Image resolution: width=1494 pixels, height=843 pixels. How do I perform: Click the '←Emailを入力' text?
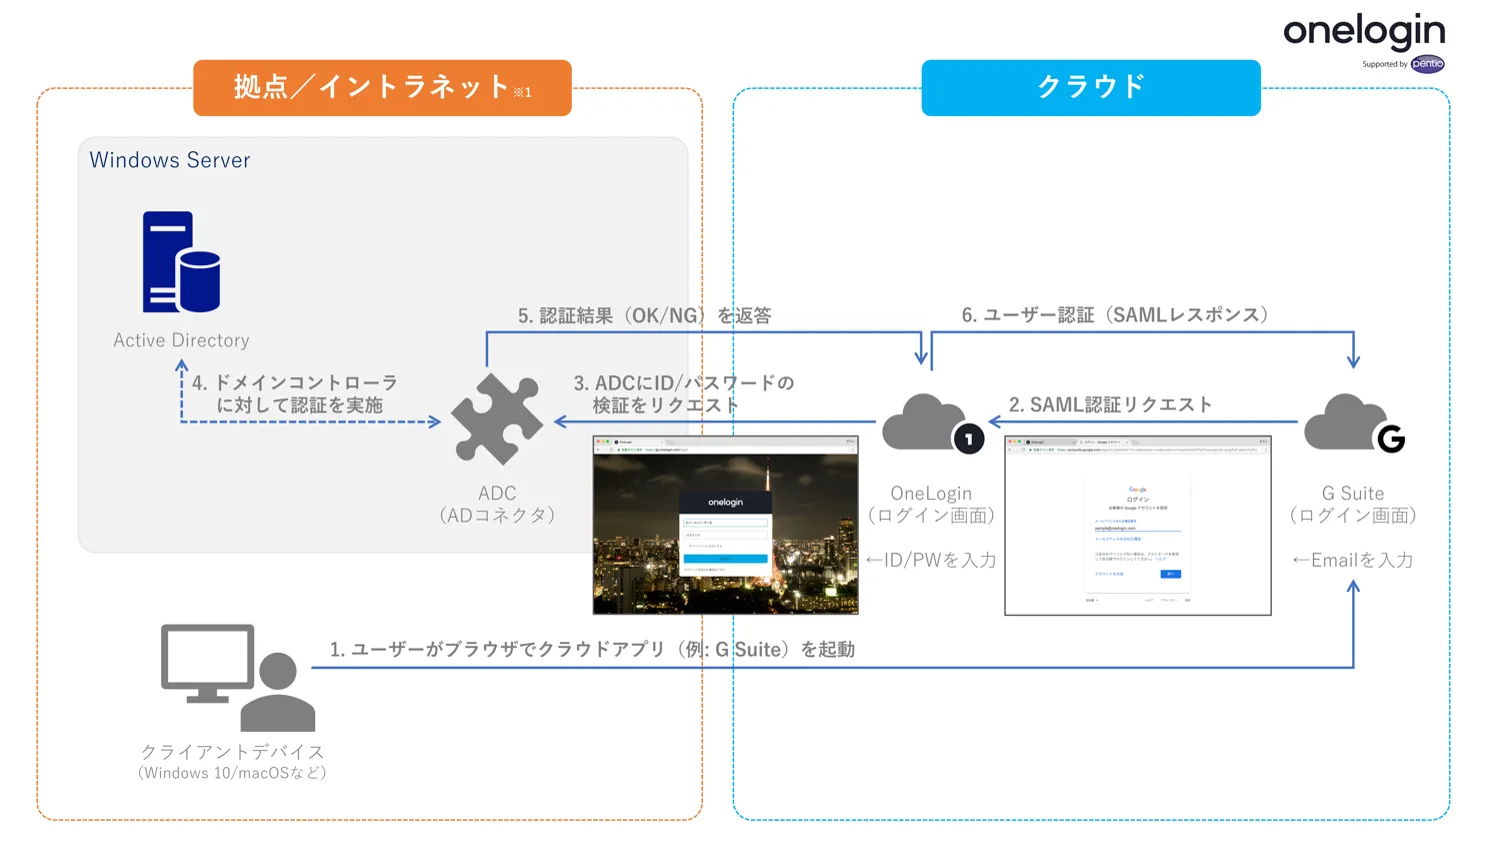1352,560
